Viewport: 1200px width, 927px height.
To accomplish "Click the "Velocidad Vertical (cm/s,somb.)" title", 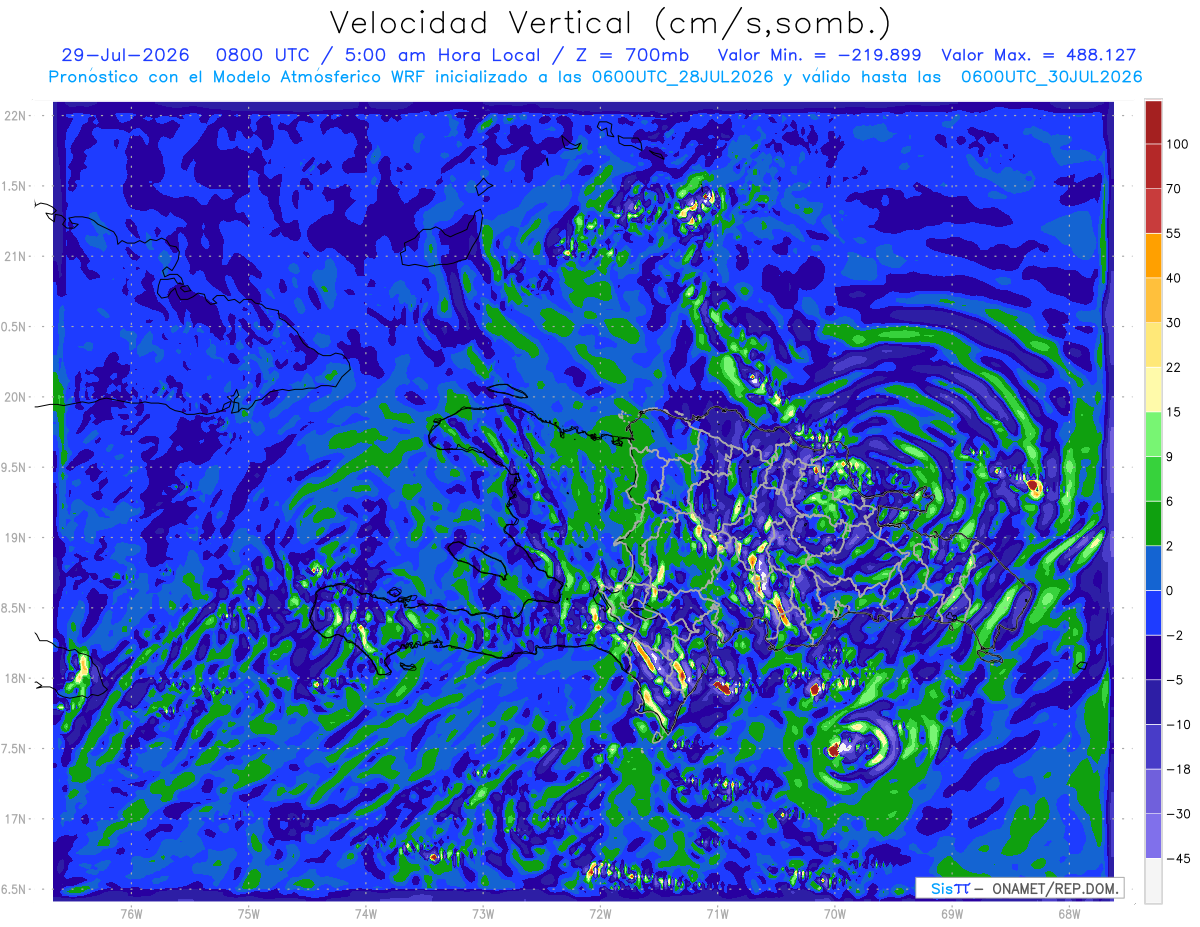I will 610,24.
